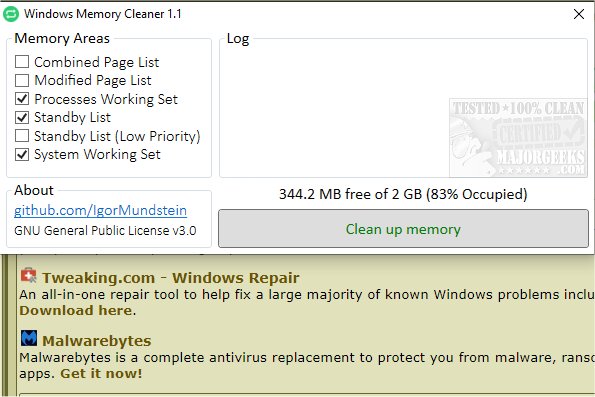Open the Tweaking.com - Windows Repair link
This screenshot has width=595, height=397.
pos(170,278)
